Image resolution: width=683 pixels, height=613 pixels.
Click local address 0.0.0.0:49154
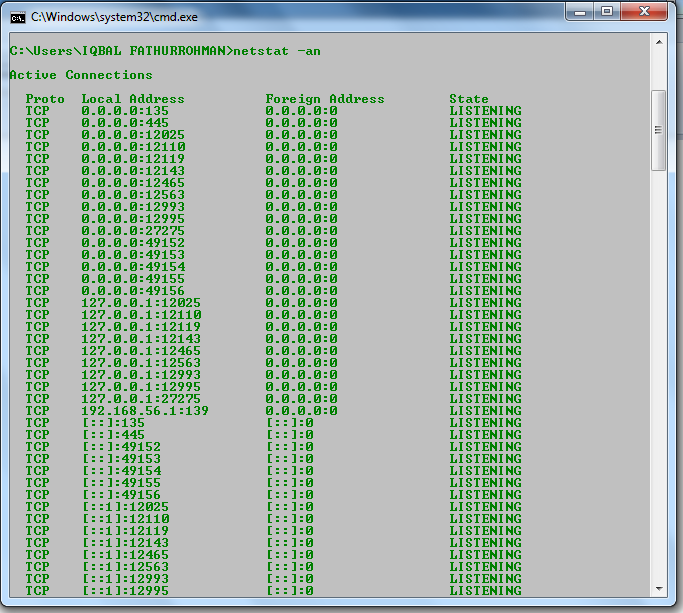coord(133,267)
